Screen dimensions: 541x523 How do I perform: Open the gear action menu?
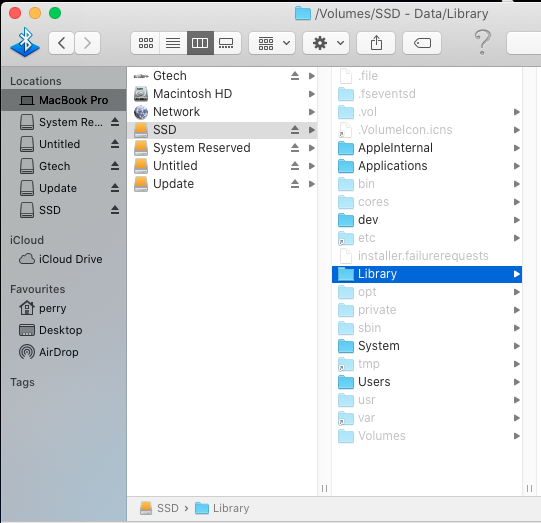point(326,43)
